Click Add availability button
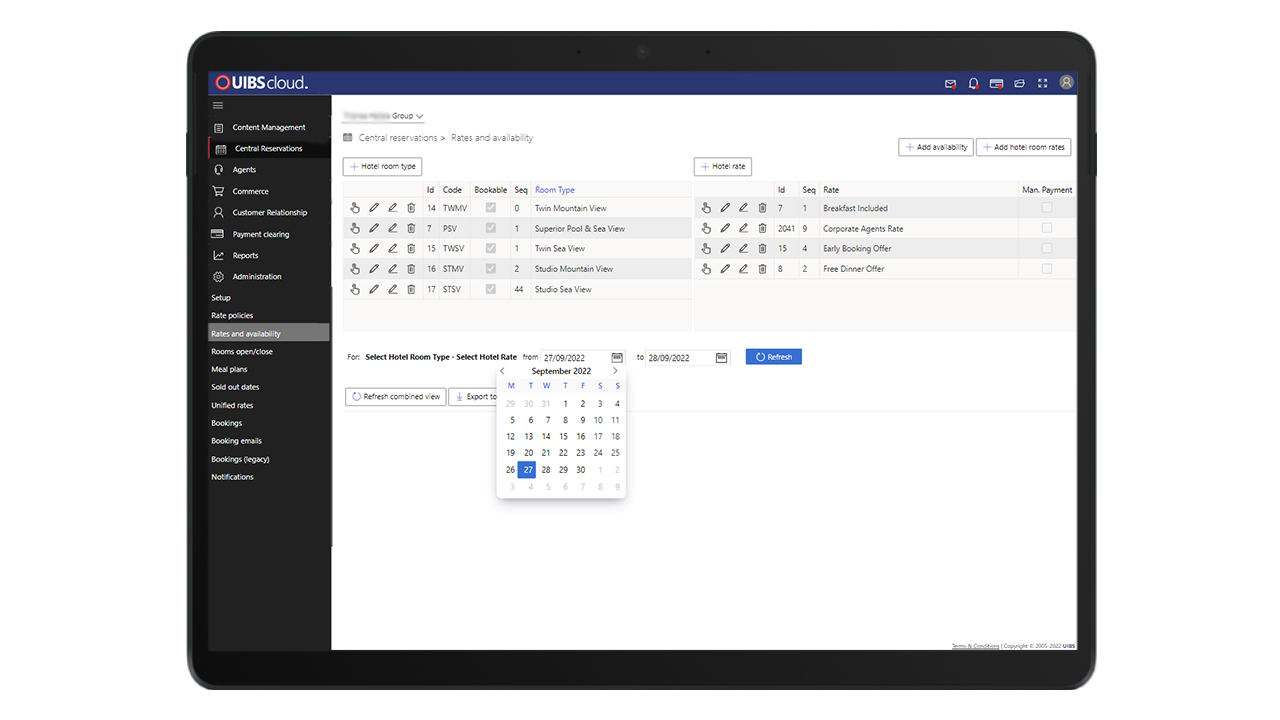This screenshot has height=720, width=1280. 936,147
